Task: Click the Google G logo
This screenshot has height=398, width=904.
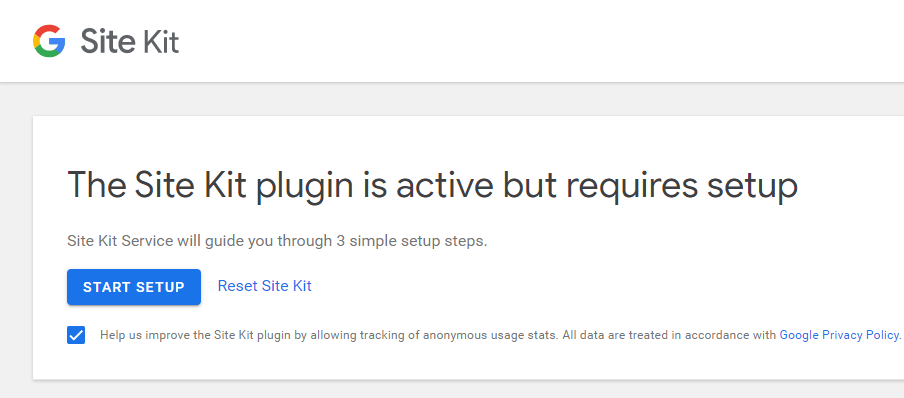Action: click(x=49, y=41)
